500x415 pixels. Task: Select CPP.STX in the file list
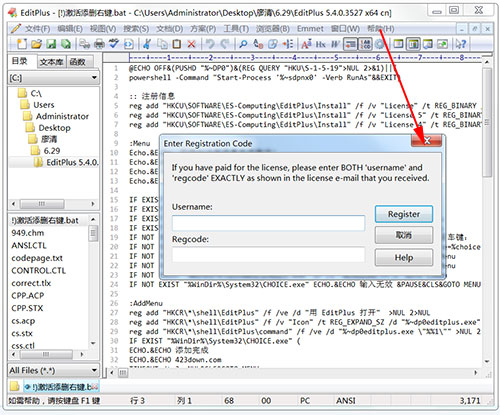(27, 308)
